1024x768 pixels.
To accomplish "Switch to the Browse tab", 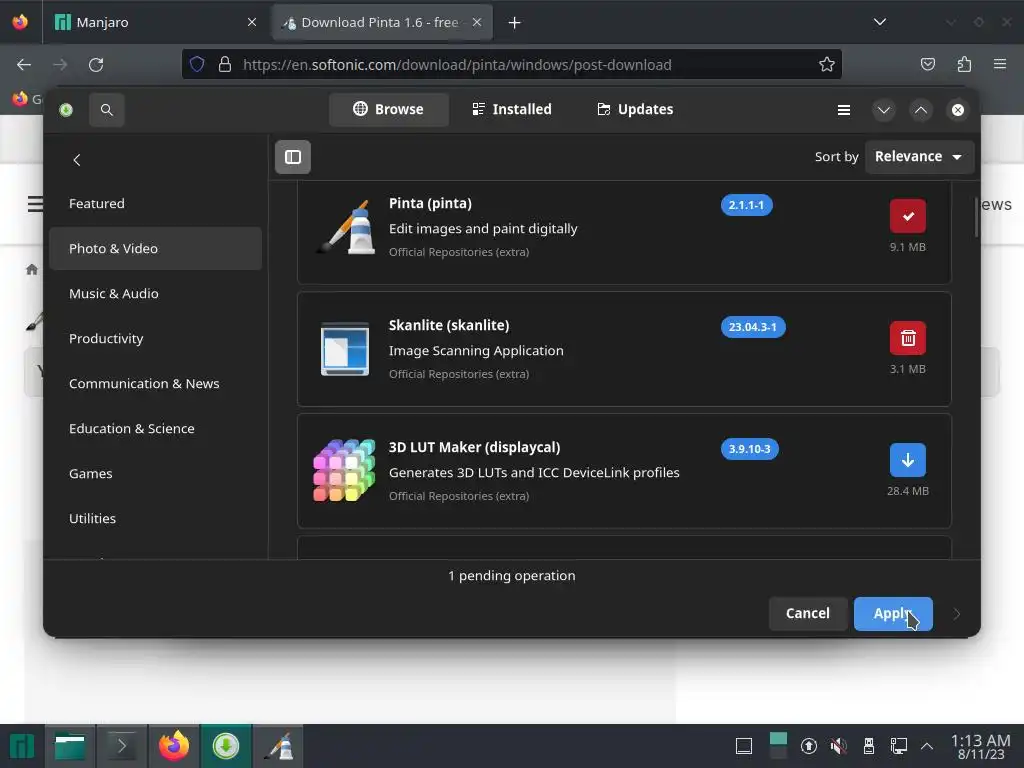I will pyautogui.click(x=389, y=109).
